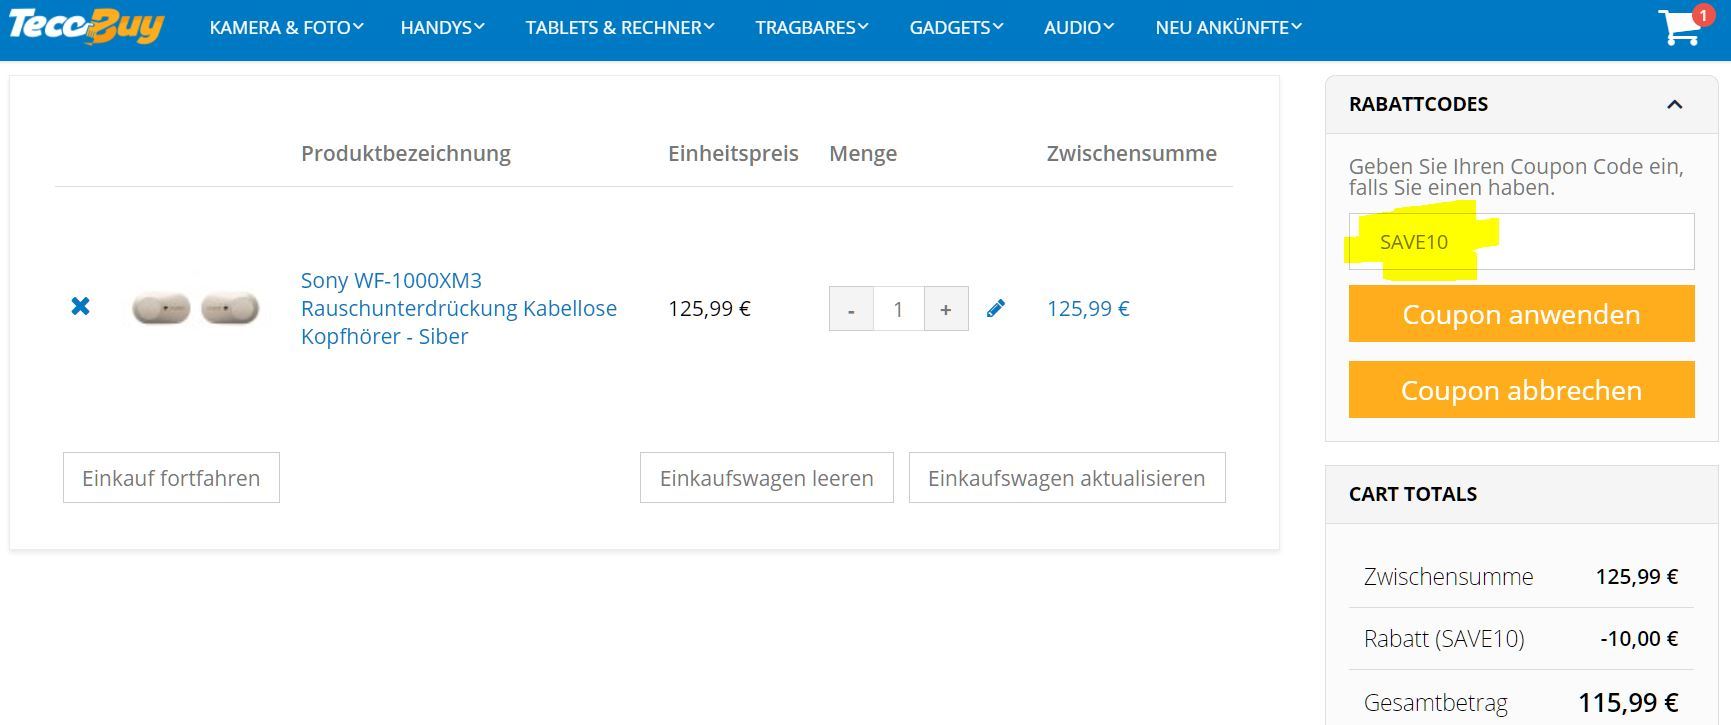Click the -10,00 € discount value
Image resolution: width=1731 pixels, height=725 pixels.
pos(1639,638)
